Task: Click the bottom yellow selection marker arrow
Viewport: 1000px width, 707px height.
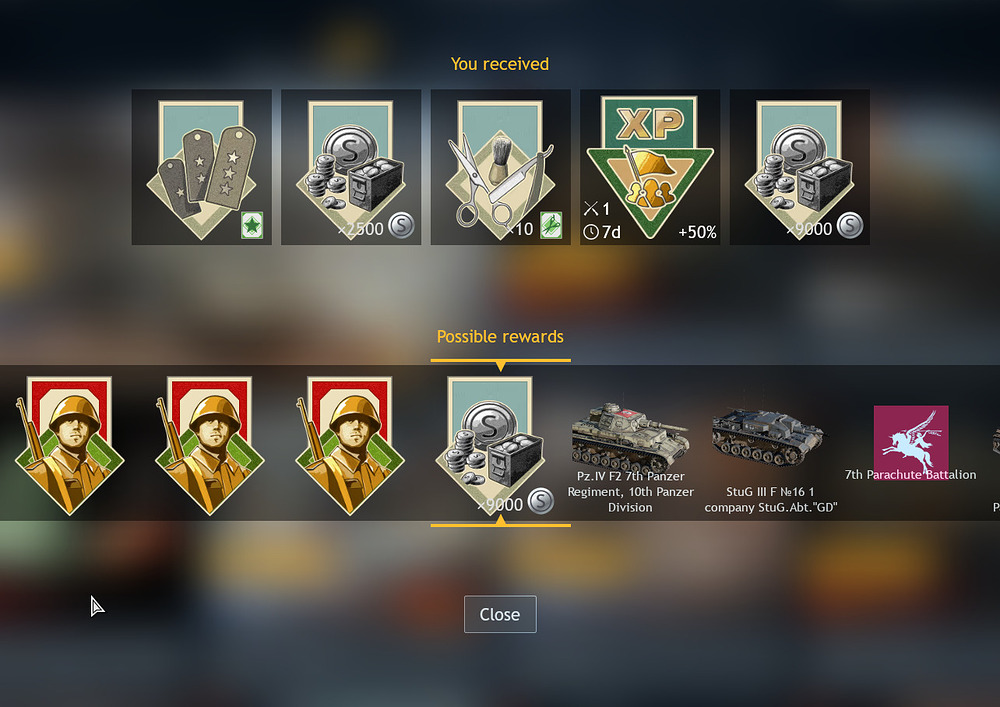Action: tap(501, 520)
